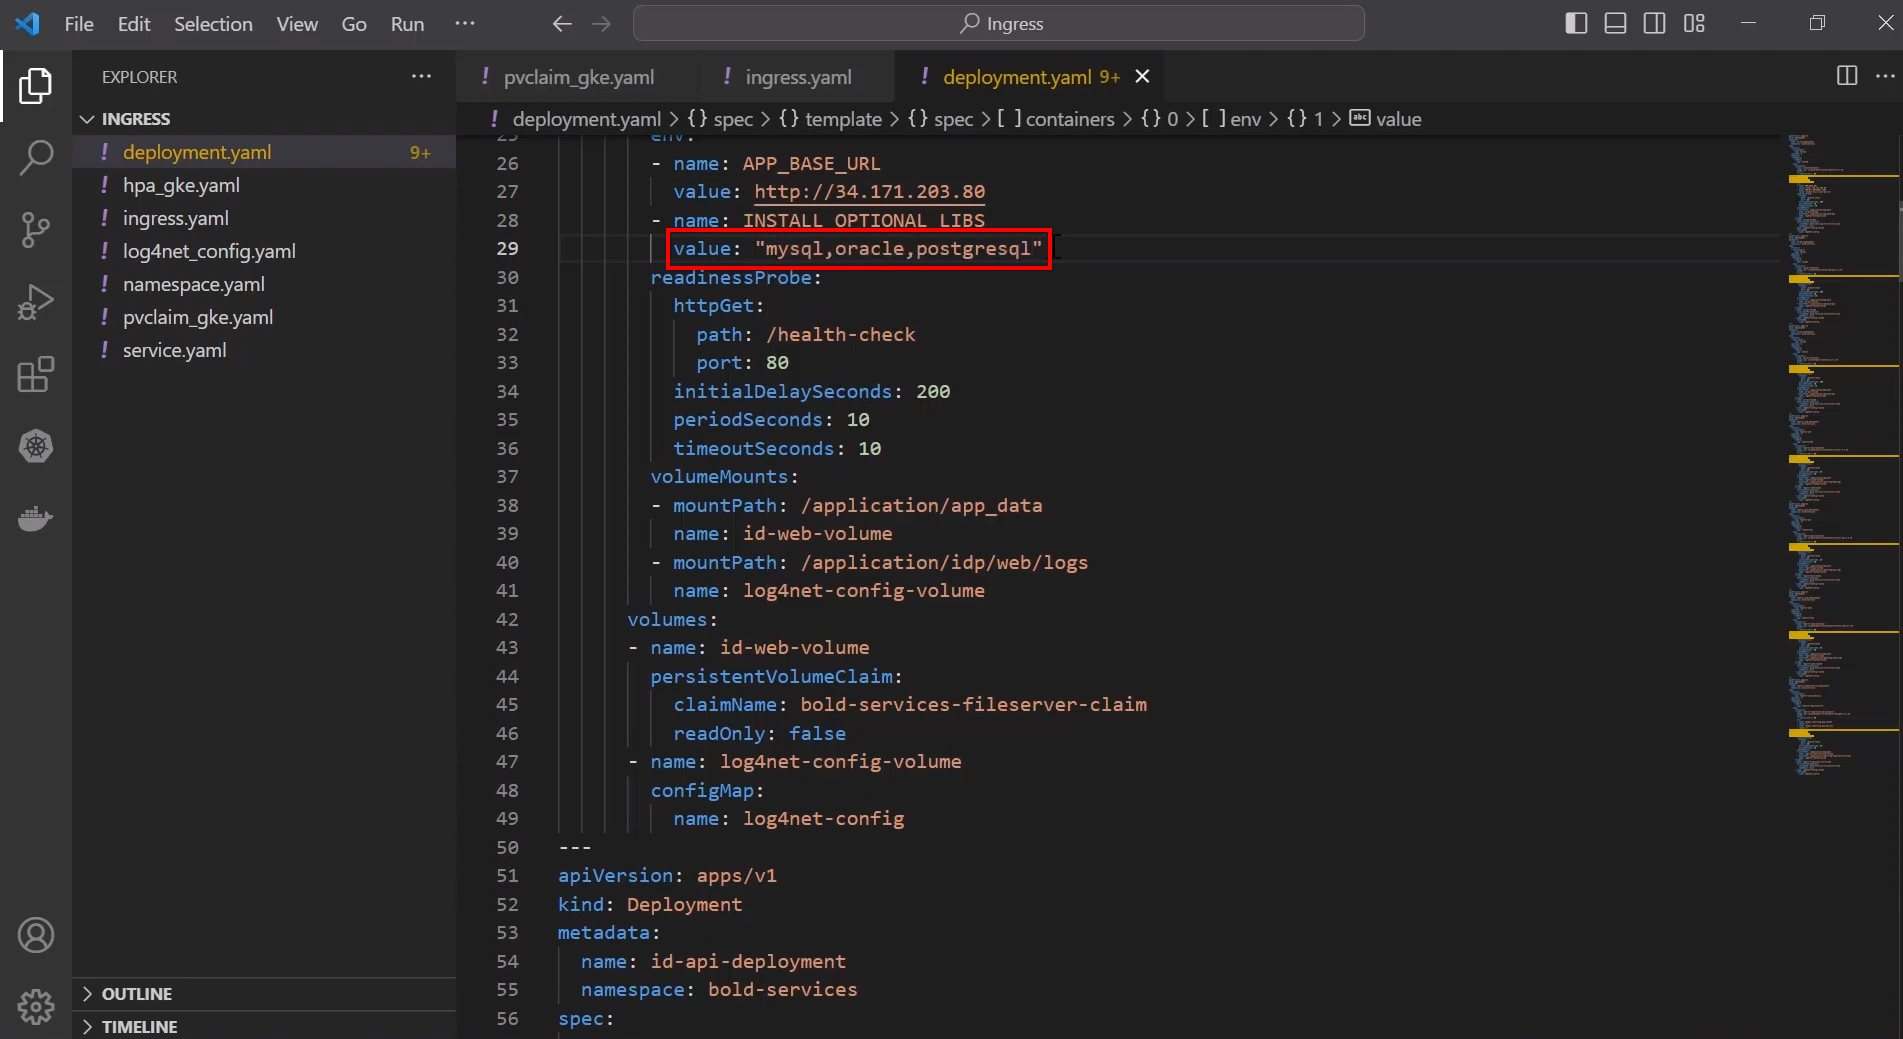Click the /health-check path value
This screenshot has height=1039, width=1903.
coord(840,334)
